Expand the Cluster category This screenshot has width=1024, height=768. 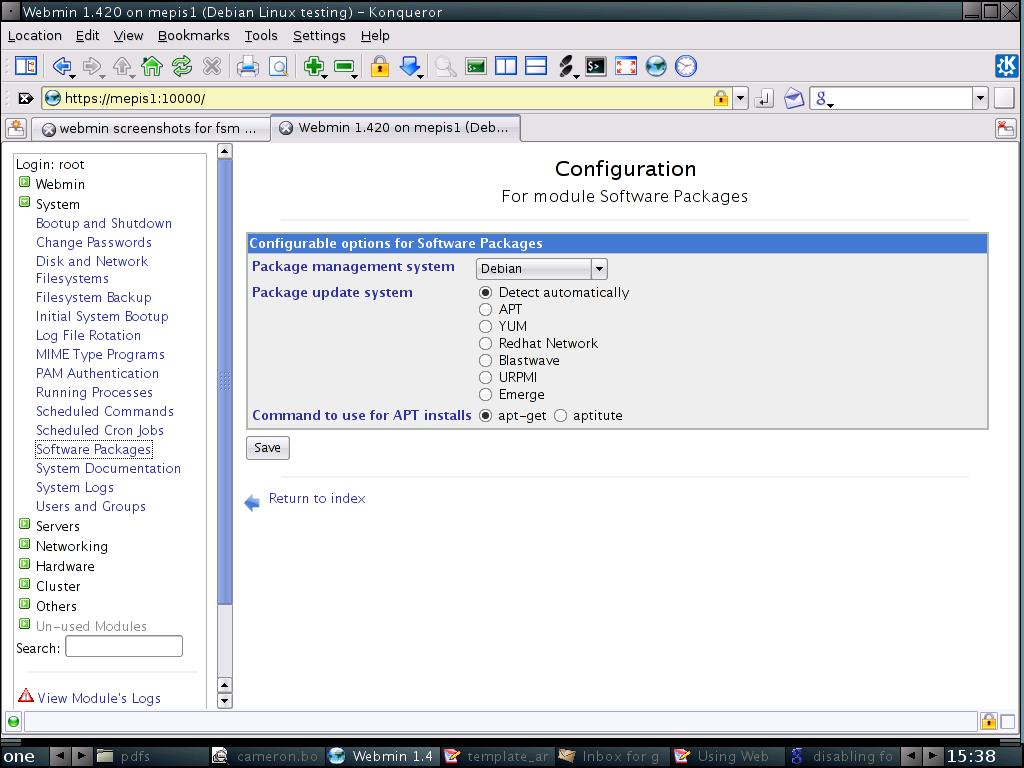pyautogui.click(x=24, y=584)
